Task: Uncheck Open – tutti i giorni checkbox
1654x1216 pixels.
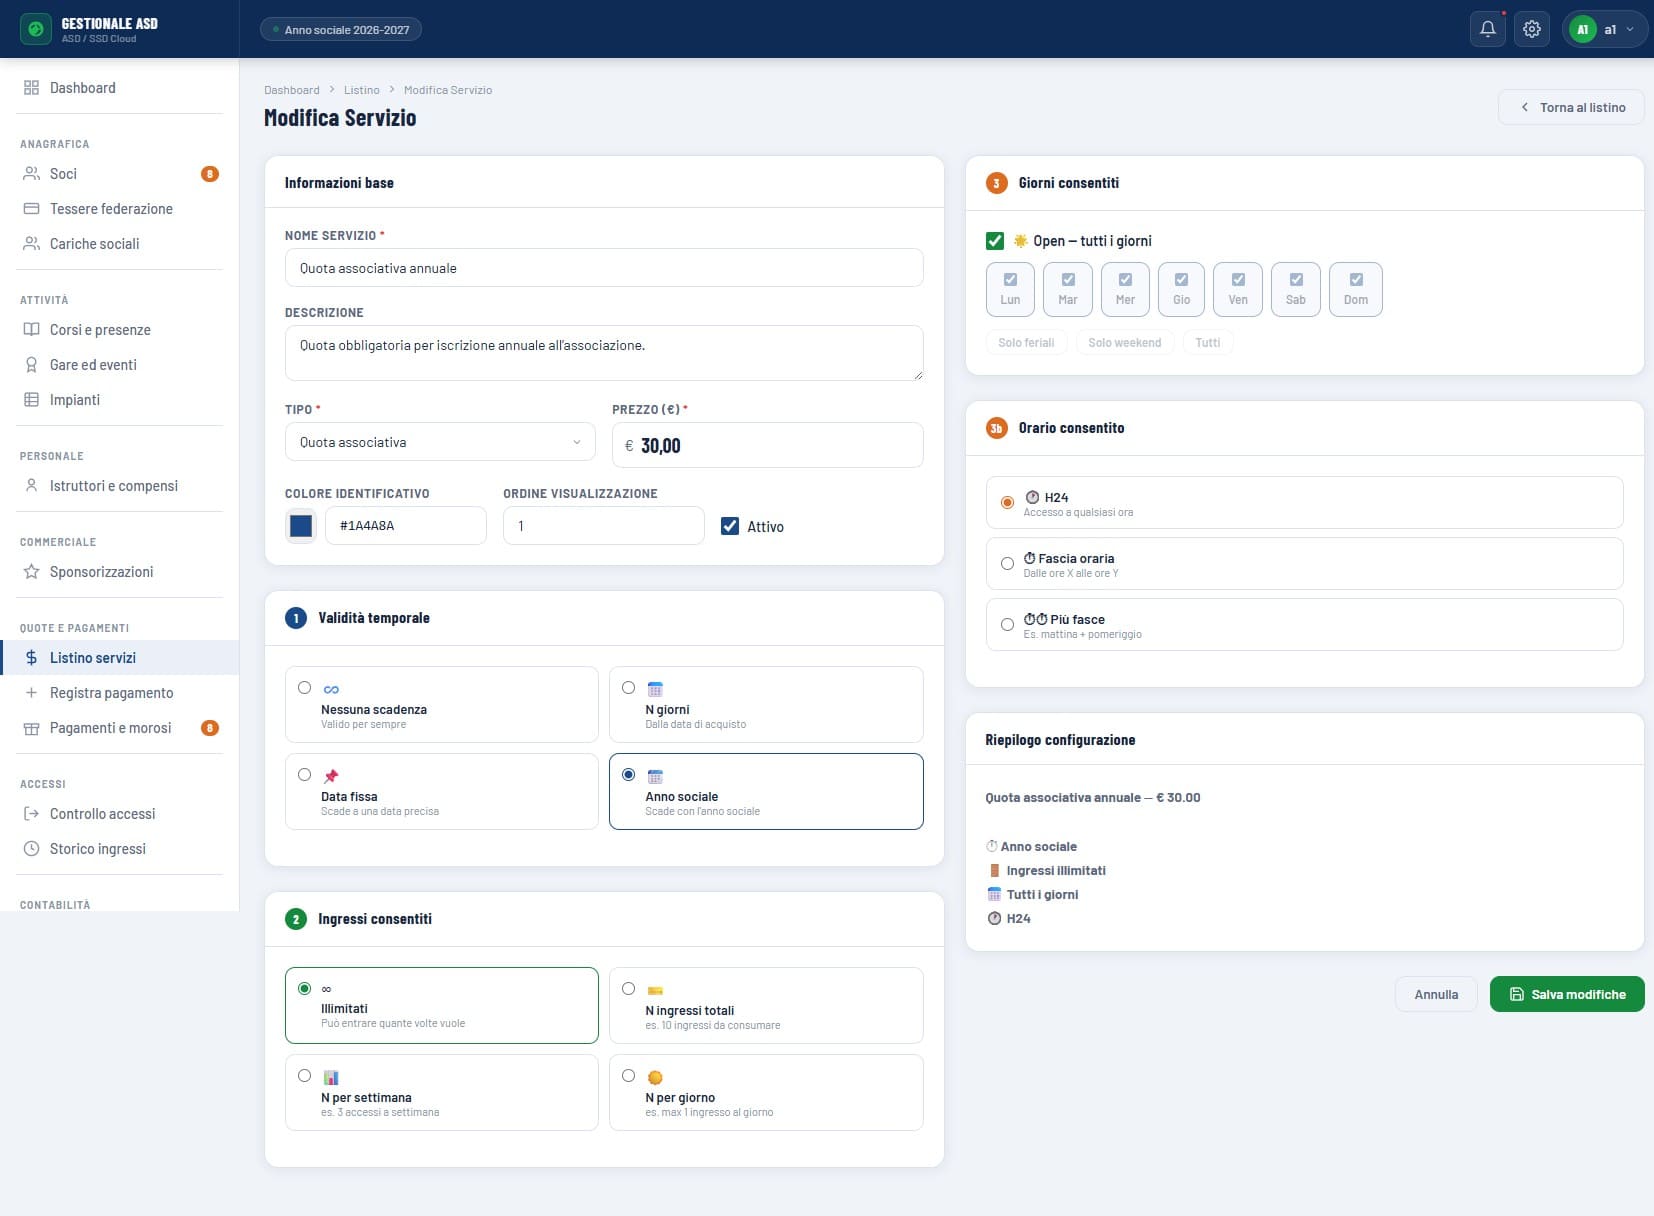Action: pyautogui.click(x=995, y=241)
